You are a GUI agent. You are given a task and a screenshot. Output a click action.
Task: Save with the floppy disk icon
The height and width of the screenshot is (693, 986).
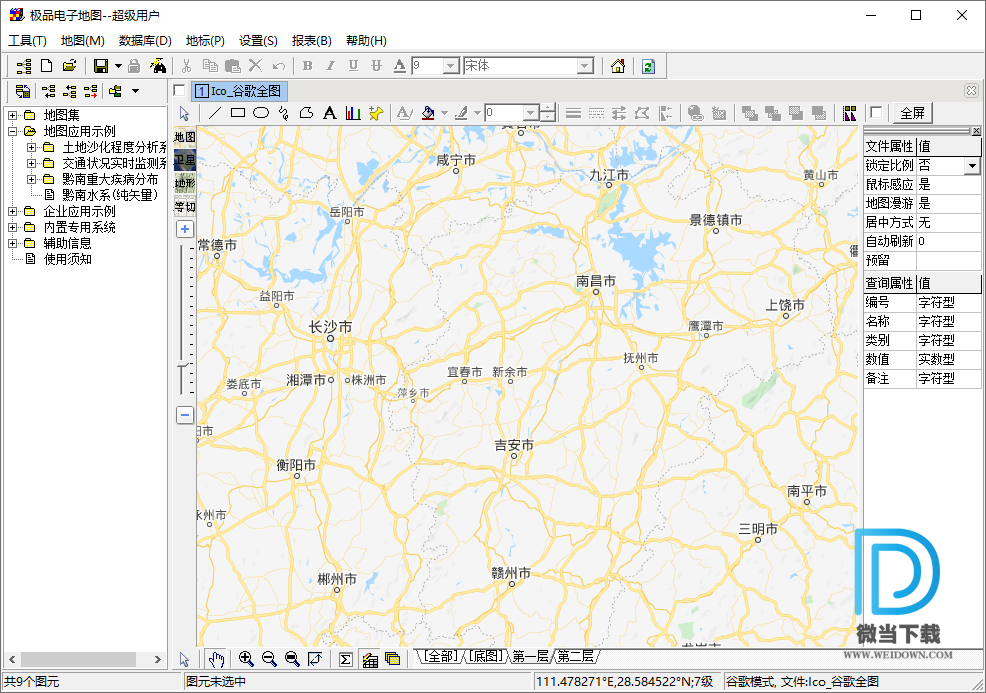[x=101, y=65]
